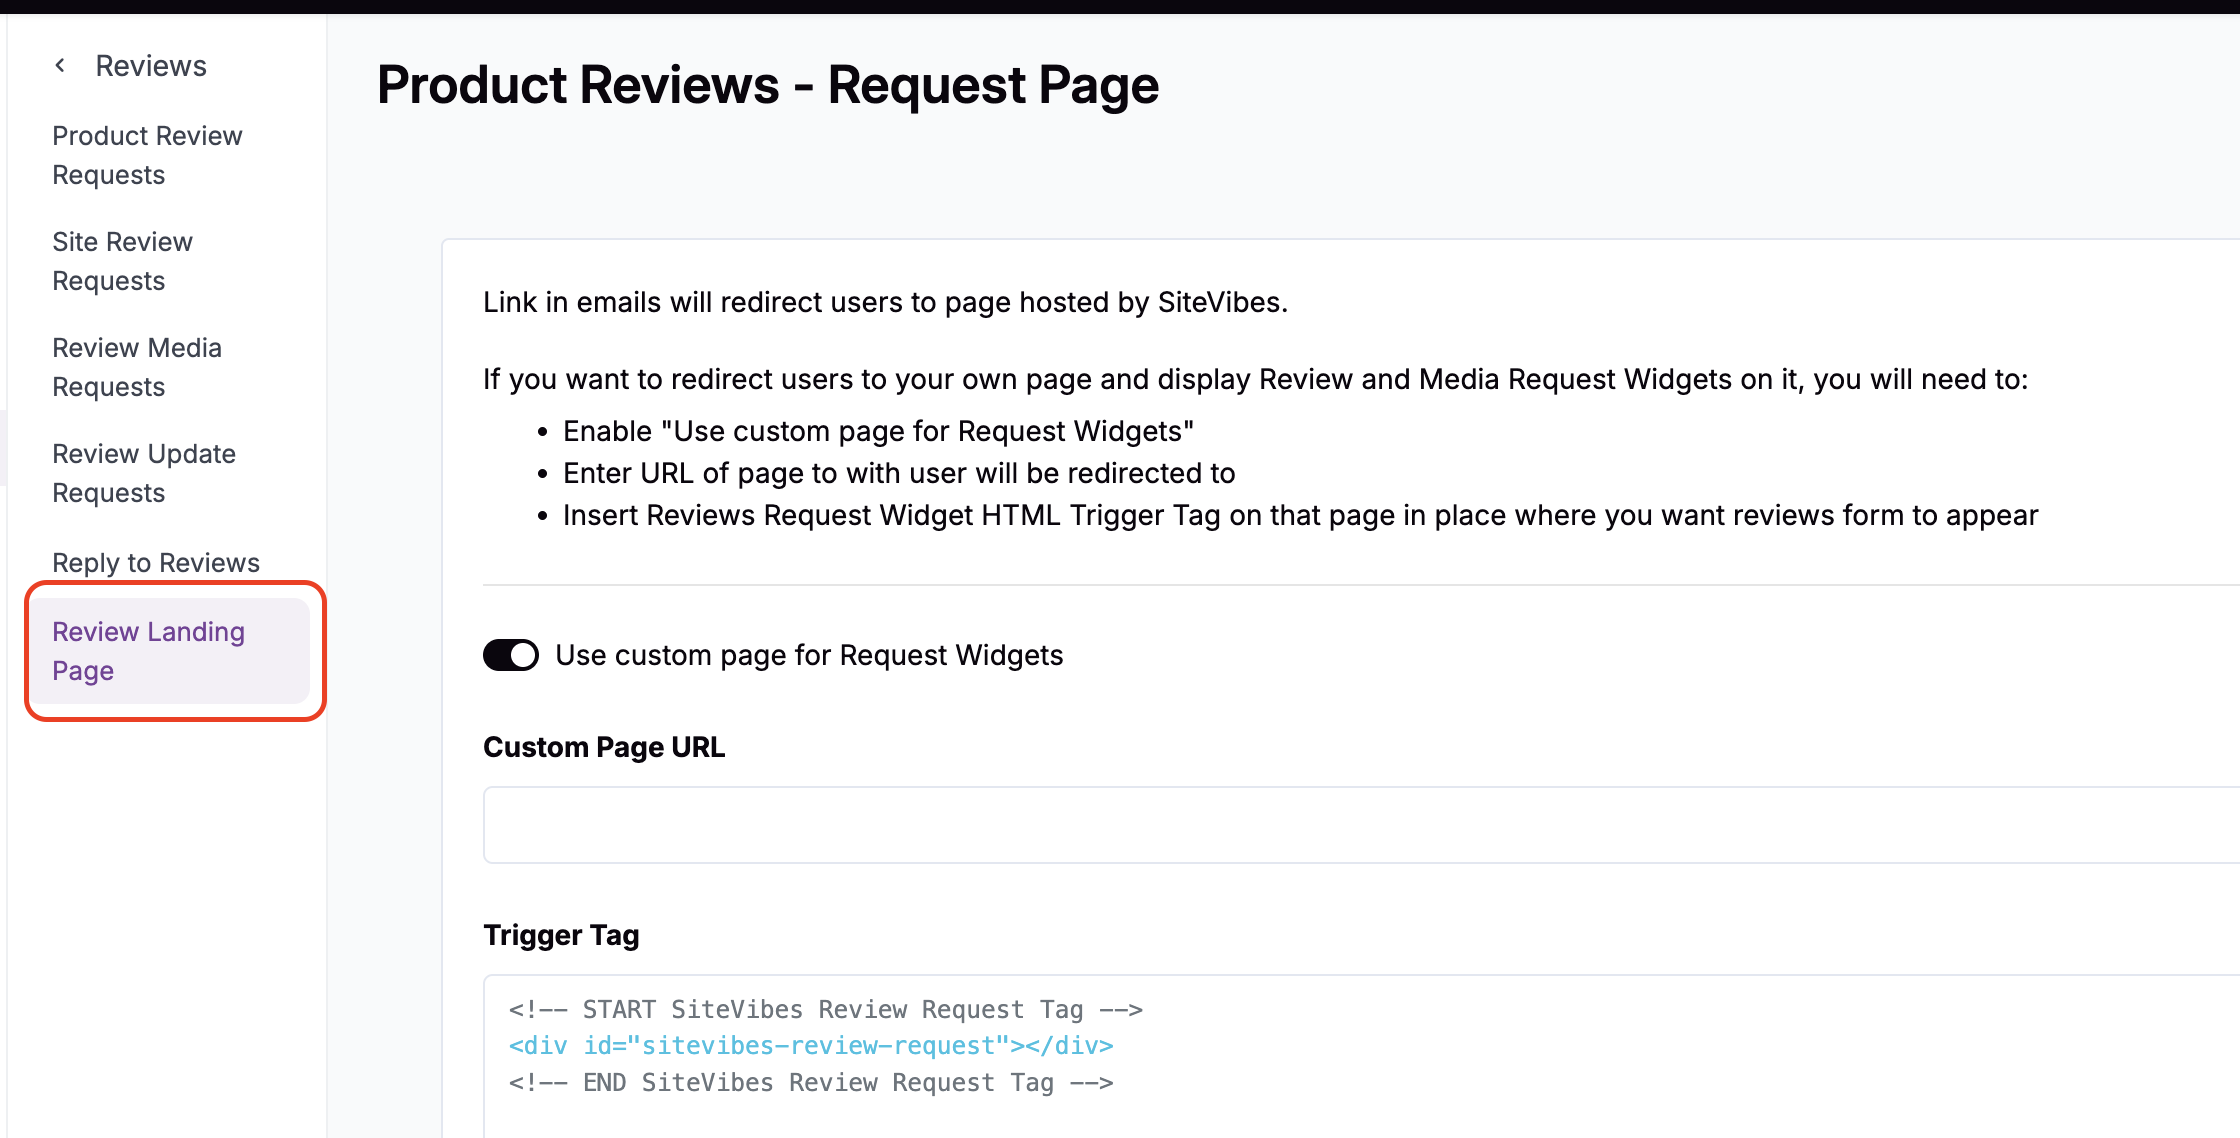Screen dimensions: 2240x1138
Task: Navigate to Reply to Reviews
Action: point(156,563)
